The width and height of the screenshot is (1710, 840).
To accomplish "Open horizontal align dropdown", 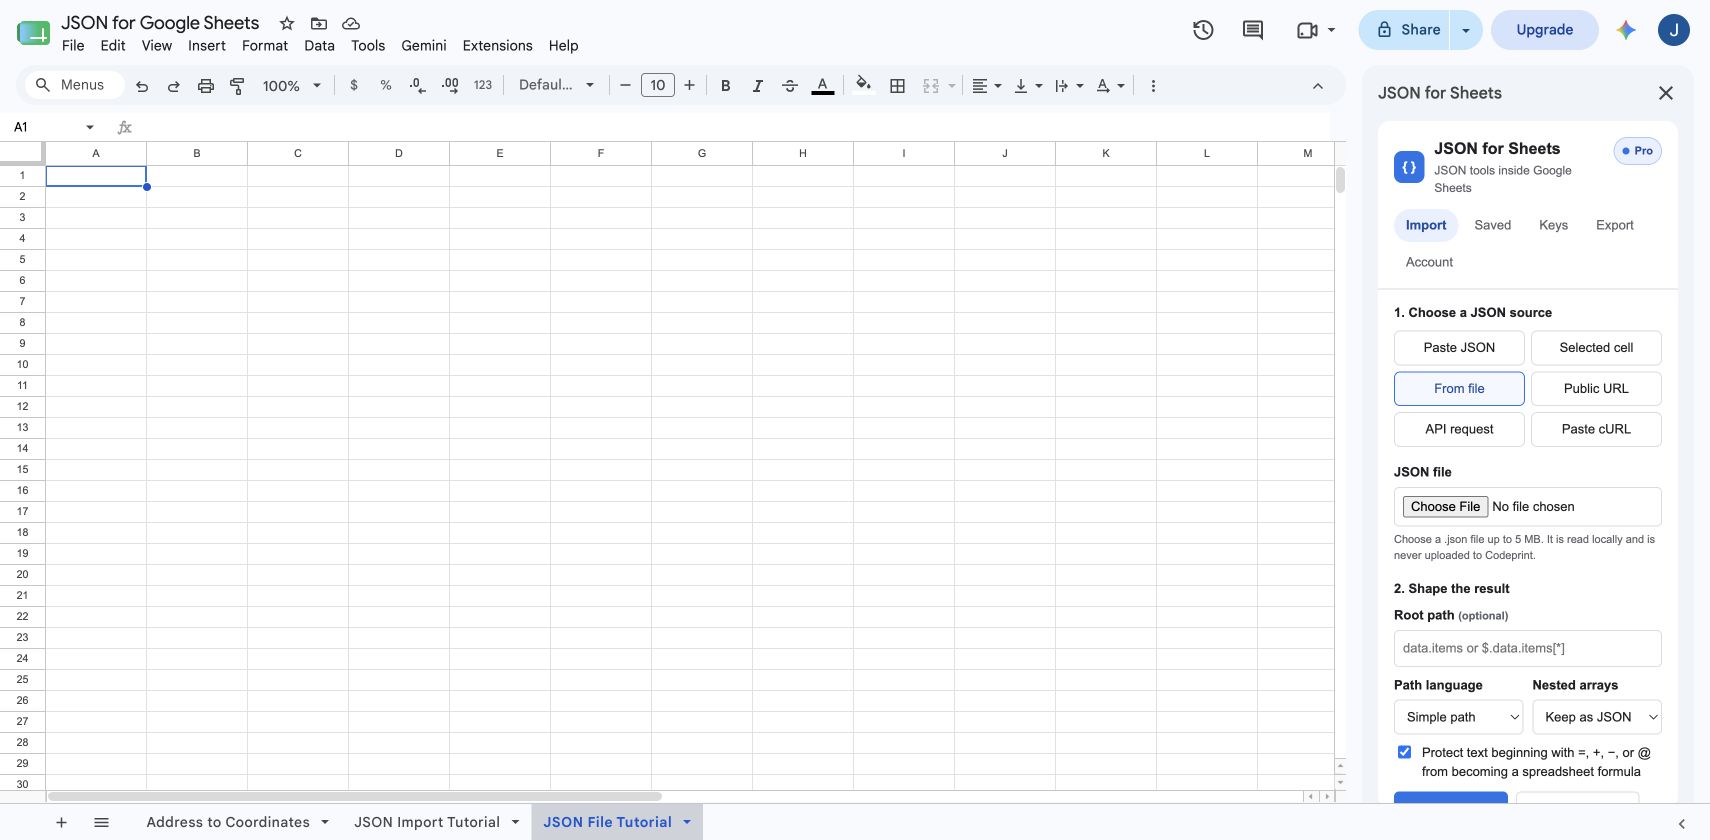I will (x=987, y=86).
